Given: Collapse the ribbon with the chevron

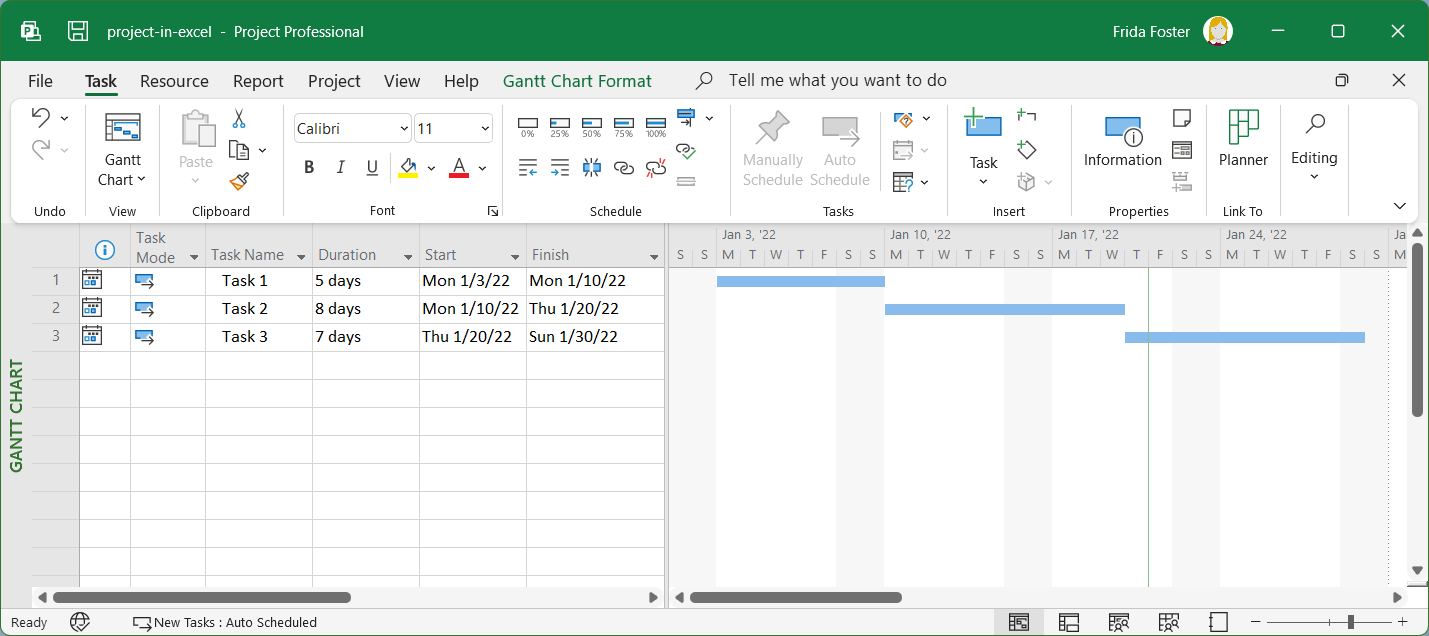Looking at the screenshot, I should coord(1399,206).
